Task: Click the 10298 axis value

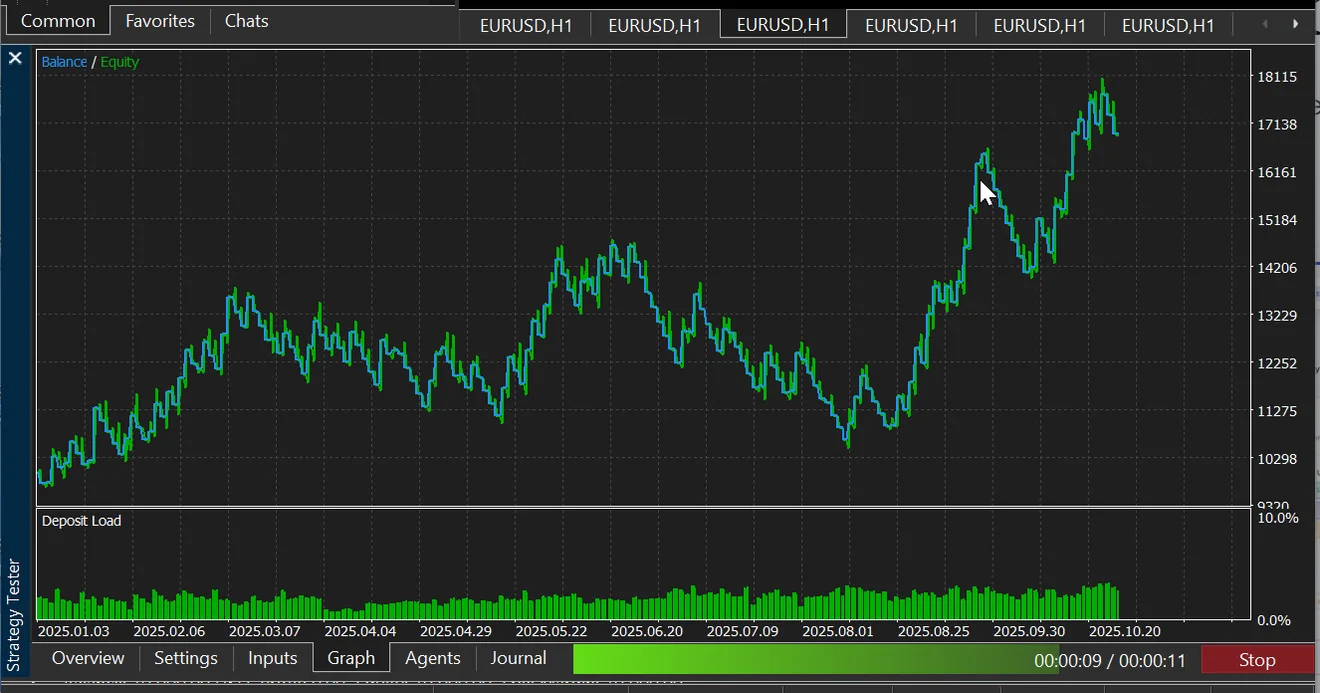Action: tap(1276, 459)
